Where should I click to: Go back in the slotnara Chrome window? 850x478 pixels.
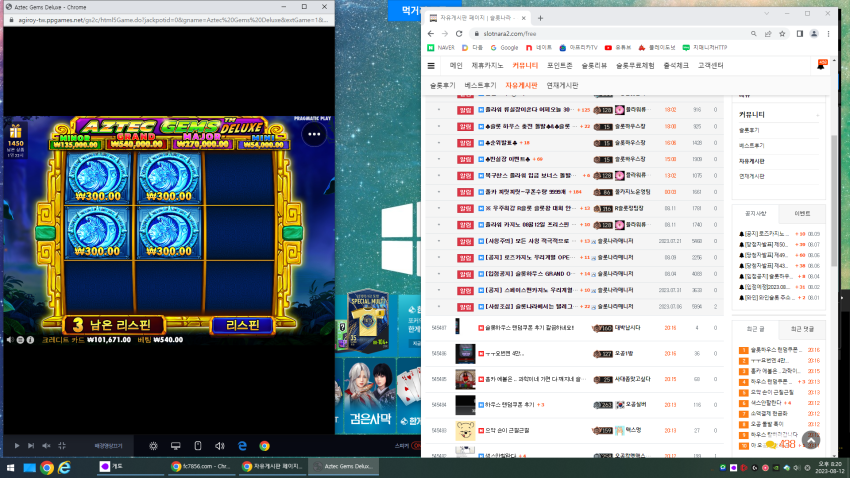click(x=431, y=34)
